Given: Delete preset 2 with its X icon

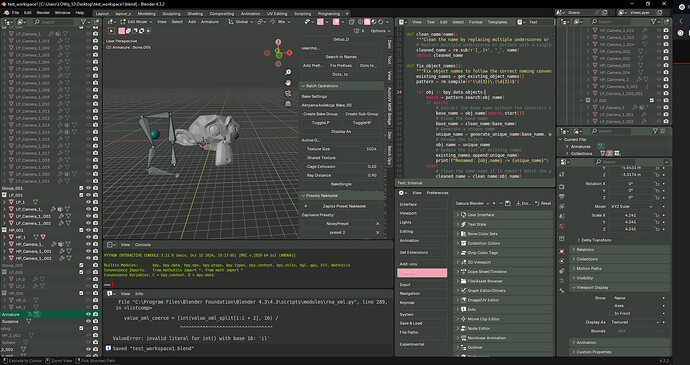Looking at the screenshot, I should click(378, 232).
